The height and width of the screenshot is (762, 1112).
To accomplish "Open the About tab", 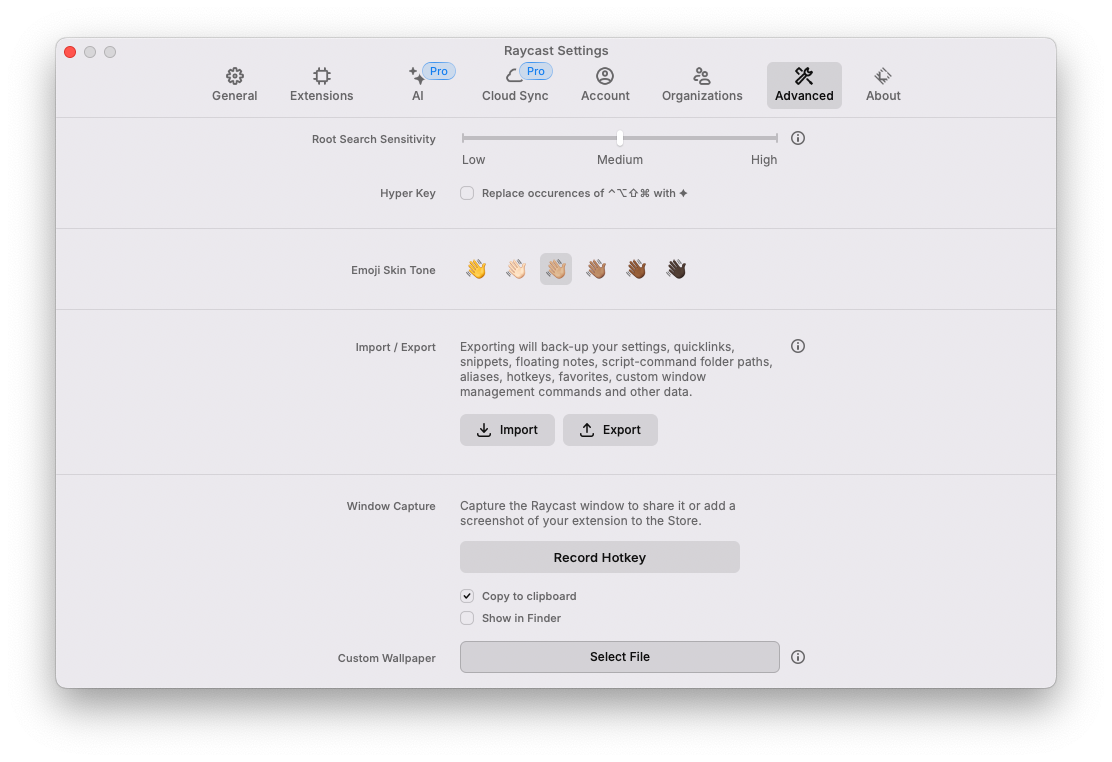I will (883, 85).
